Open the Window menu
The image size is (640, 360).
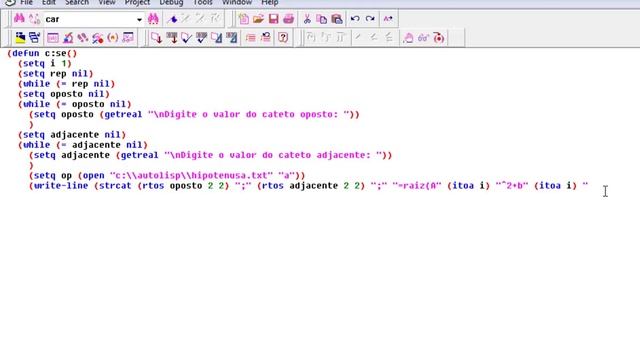tap(237, 3)
